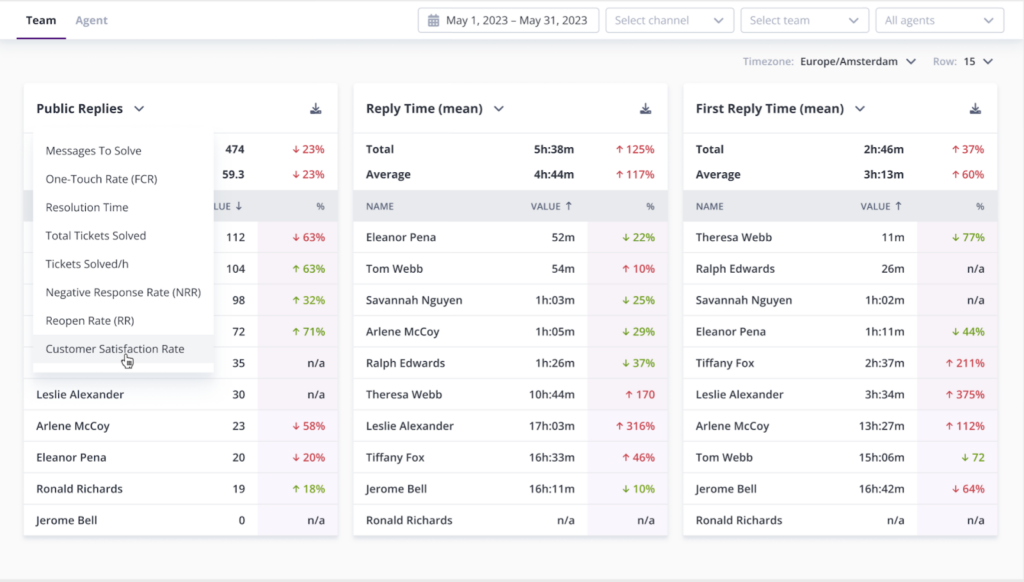Sort Public Replies table by value arrow

point(239,206)
